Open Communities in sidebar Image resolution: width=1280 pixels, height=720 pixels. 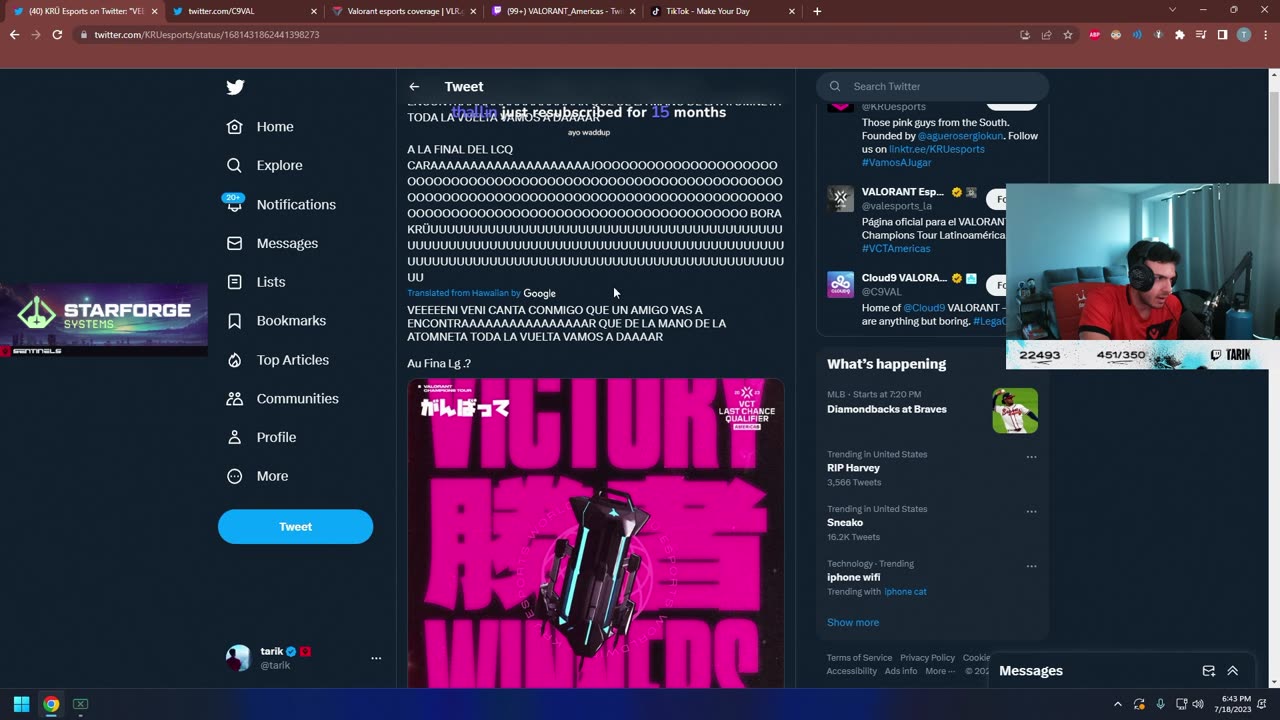(x=282, y=398)
